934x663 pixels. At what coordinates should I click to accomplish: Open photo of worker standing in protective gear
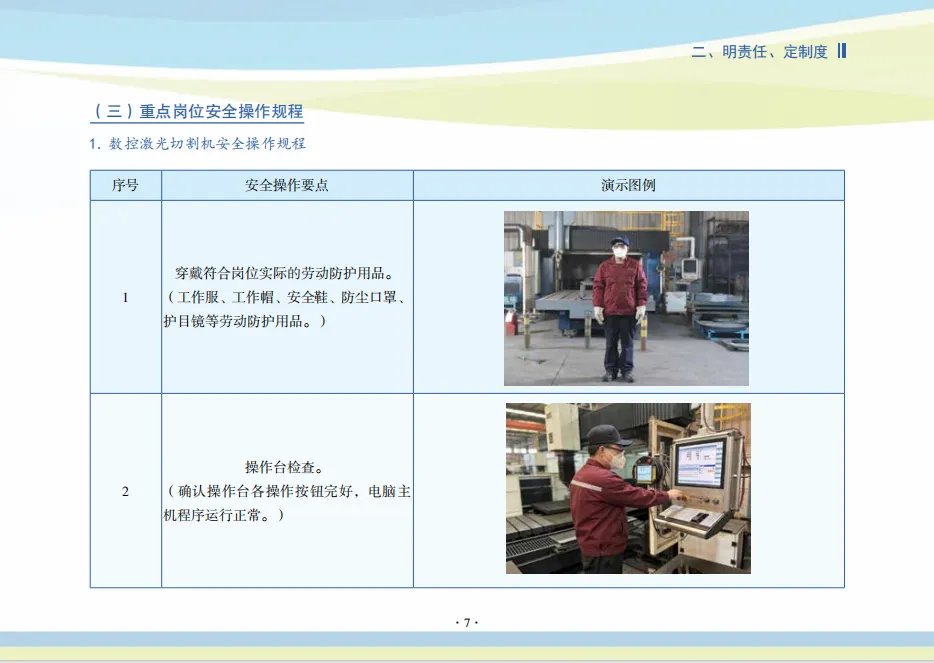click(x=626, y=298)
